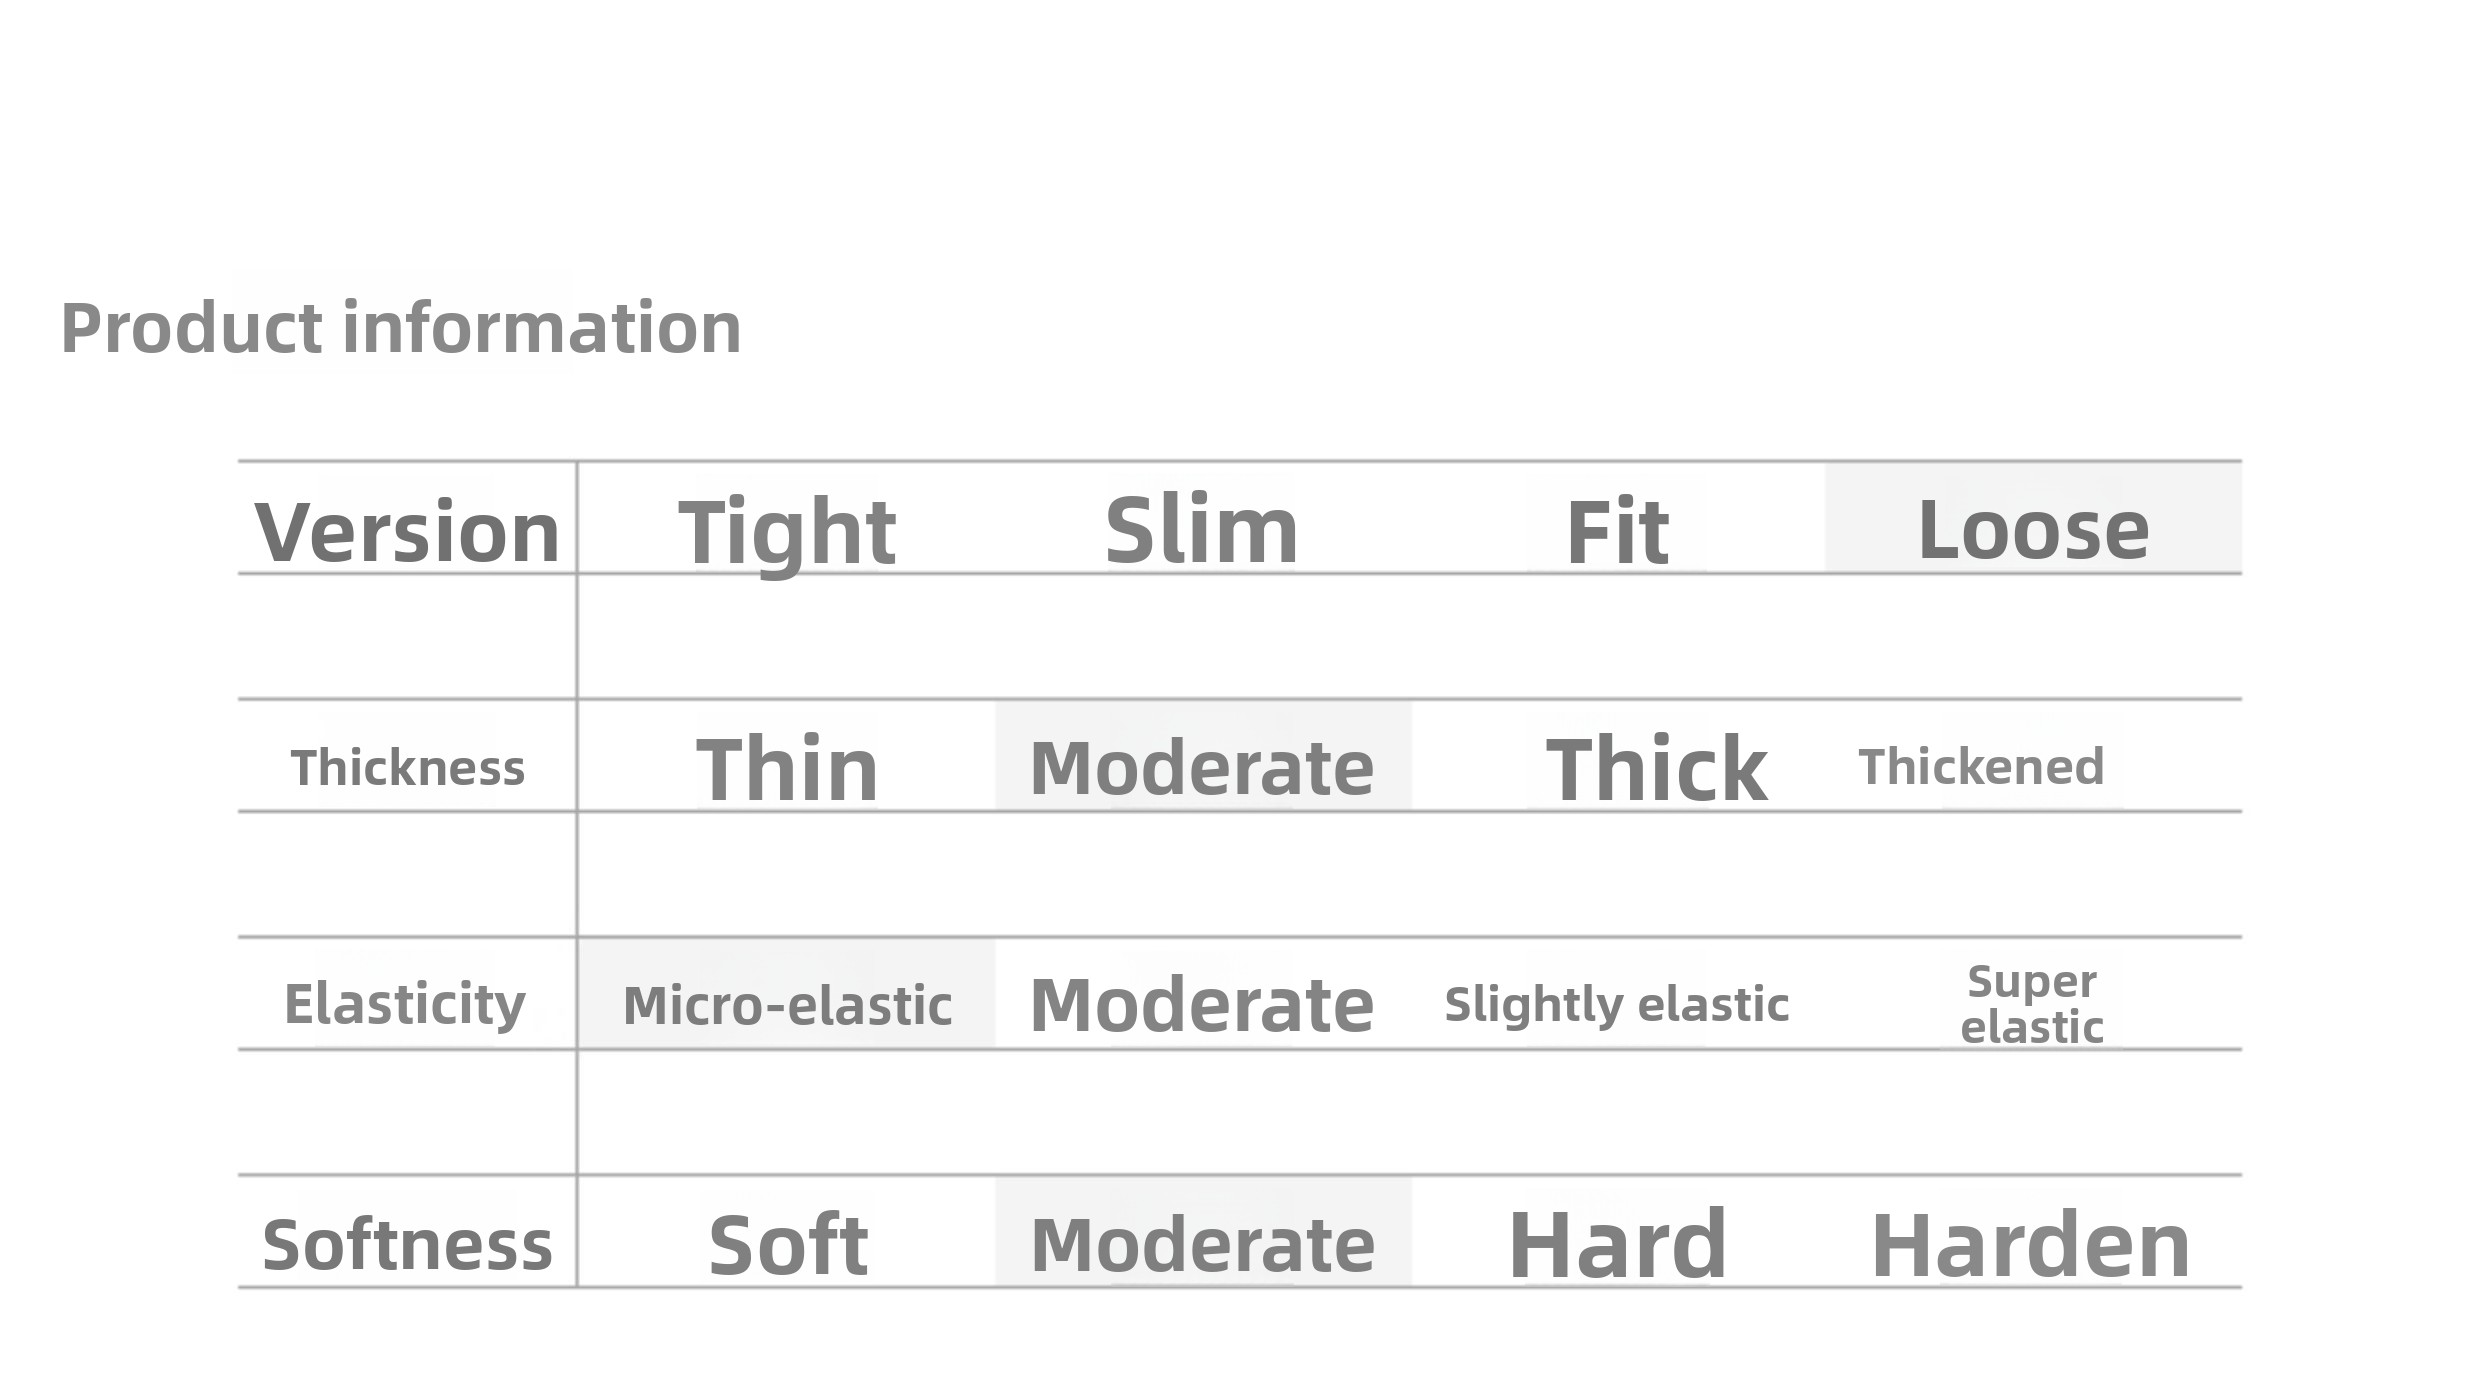
Task: Select Moderate in the Elasticity row
Action: [x=1202, y=1005]
